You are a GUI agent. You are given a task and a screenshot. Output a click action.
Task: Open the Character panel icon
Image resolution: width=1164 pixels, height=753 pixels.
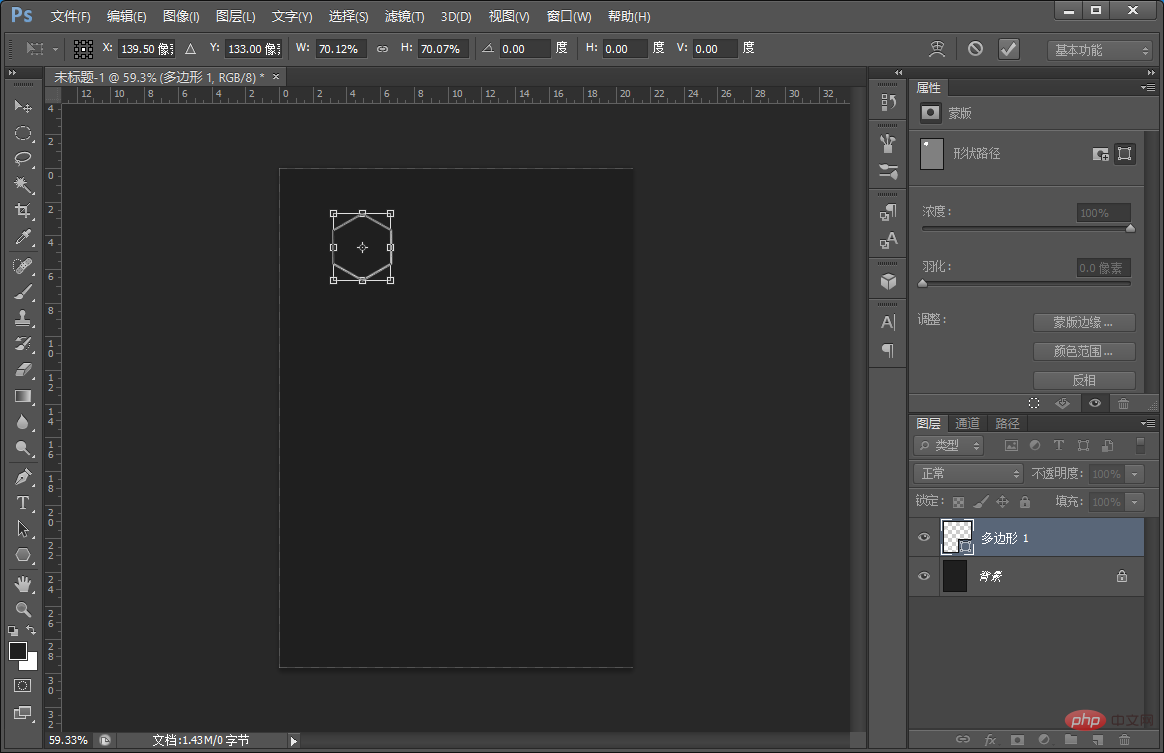point(888,322)
